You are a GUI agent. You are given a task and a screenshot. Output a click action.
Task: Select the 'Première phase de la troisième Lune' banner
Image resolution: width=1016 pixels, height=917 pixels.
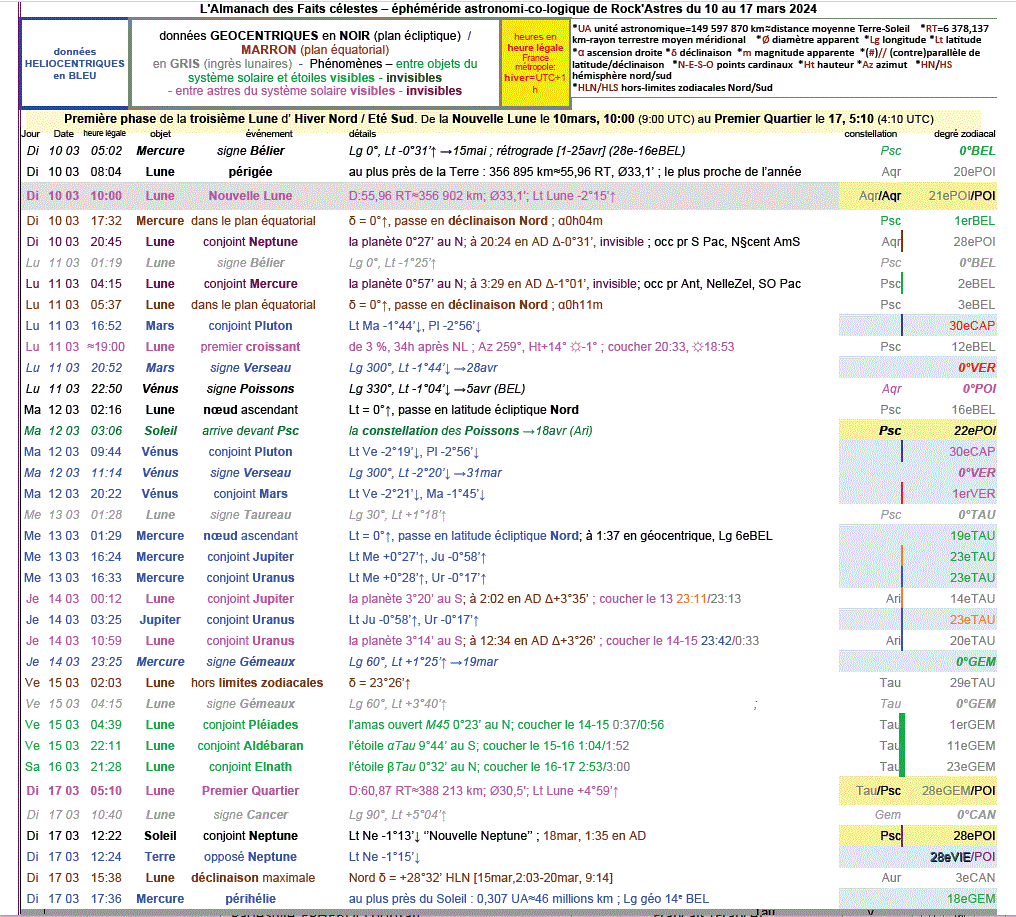pos(499,119)
